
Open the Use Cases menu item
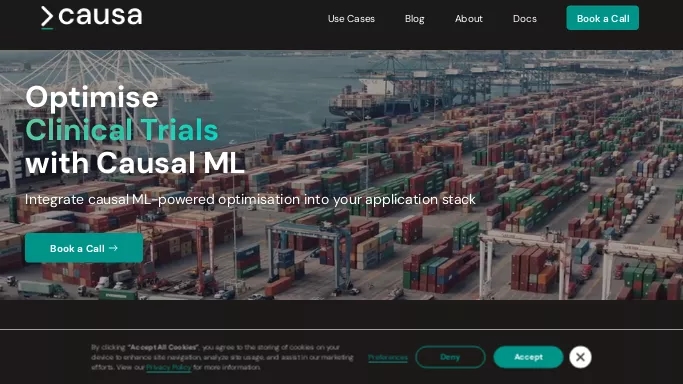pos(351,19)
